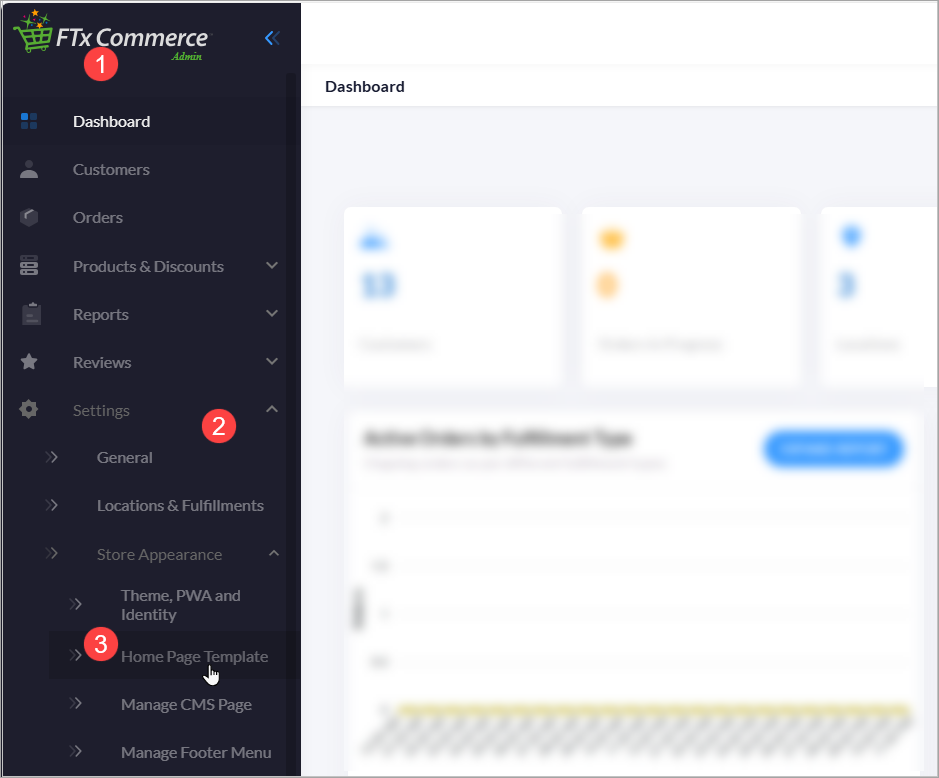Click the orange dashboard stat card
Viewport: 939px width, 778px height.
[691, 297]
